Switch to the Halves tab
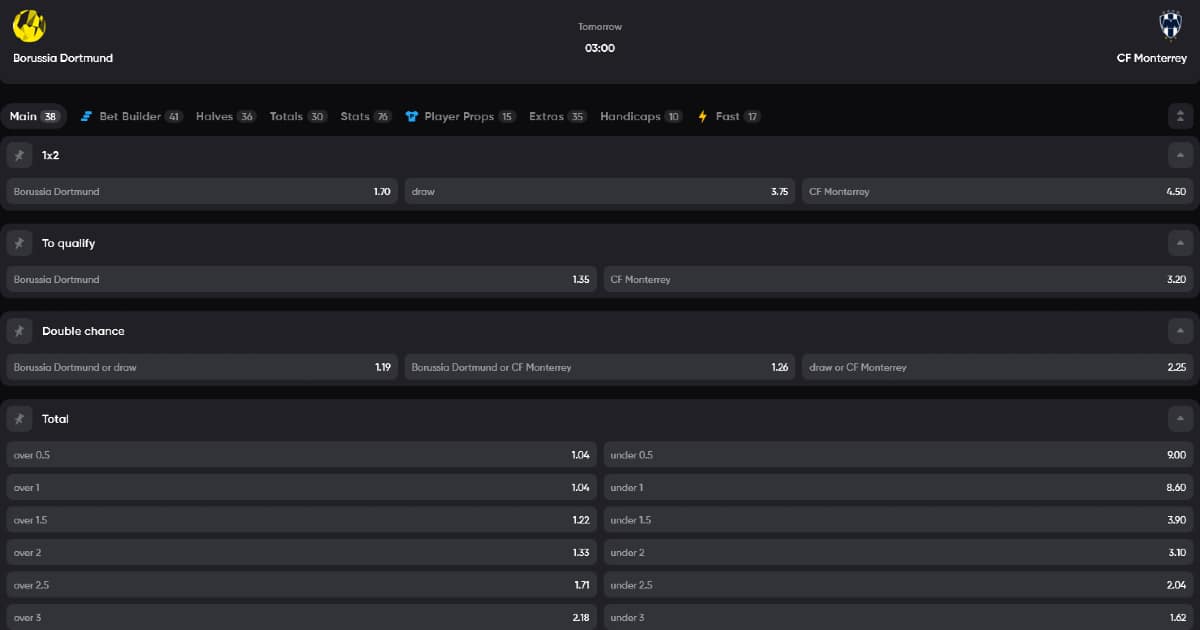Image resolution: width=1200 pixels, height=630 pixels. point(226,116)
